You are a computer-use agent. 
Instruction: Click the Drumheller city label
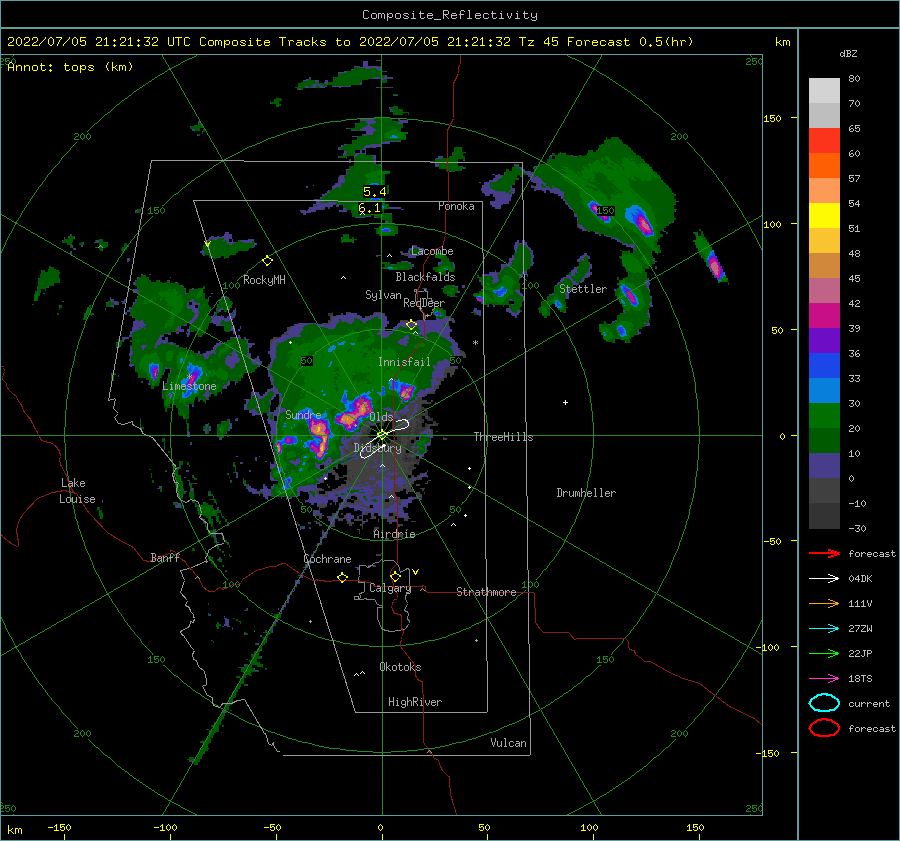pyautogui.click(x=586, y=493)
